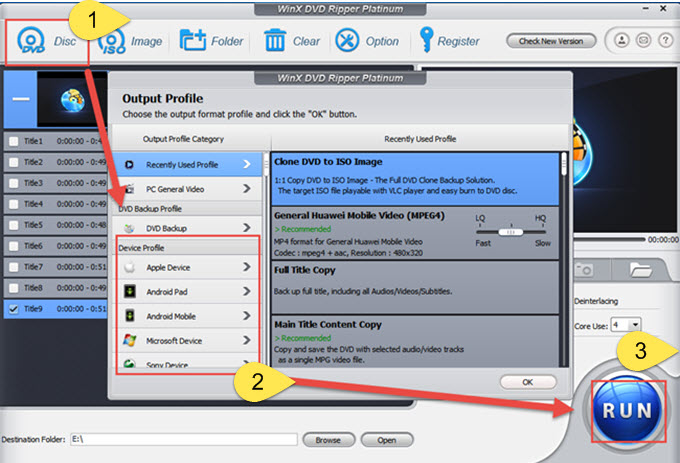Click the Check New Version button

[x=551, y=41]
